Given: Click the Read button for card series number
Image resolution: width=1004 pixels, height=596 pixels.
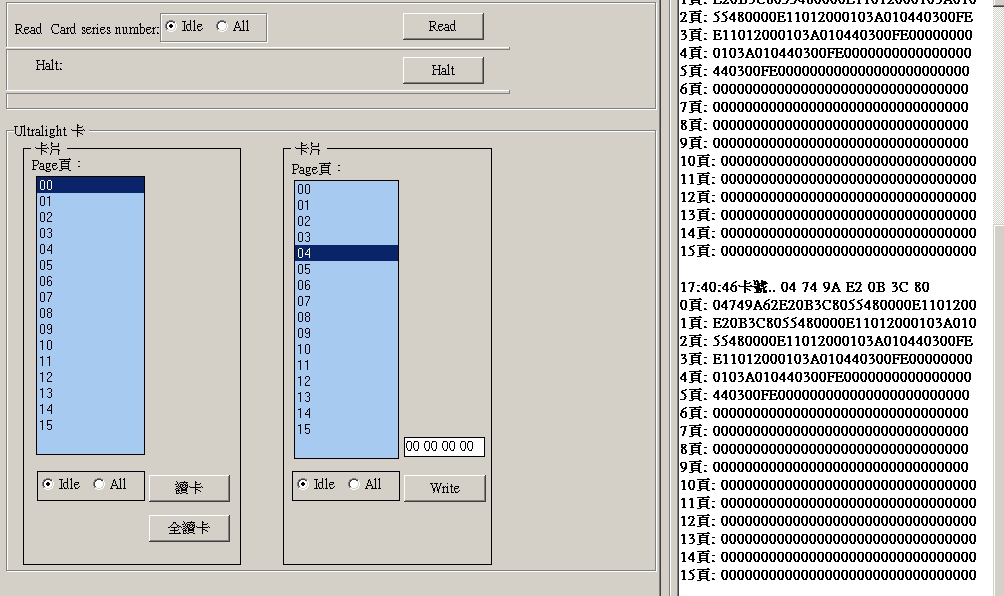Looking at the screenshot, I should [442, 26].
